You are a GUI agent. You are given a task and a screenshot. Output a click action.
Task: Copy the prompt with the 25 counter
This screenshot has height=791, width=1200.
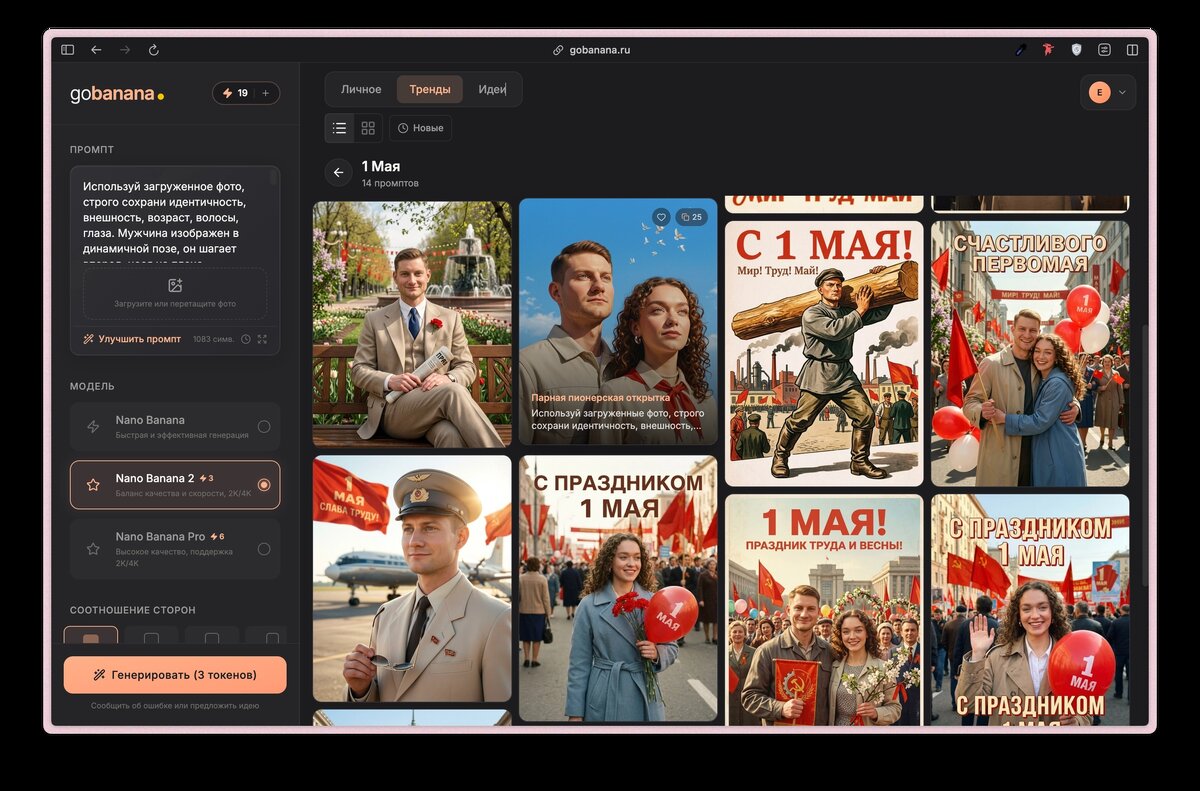pyautogui.click(x=690, y=216)
